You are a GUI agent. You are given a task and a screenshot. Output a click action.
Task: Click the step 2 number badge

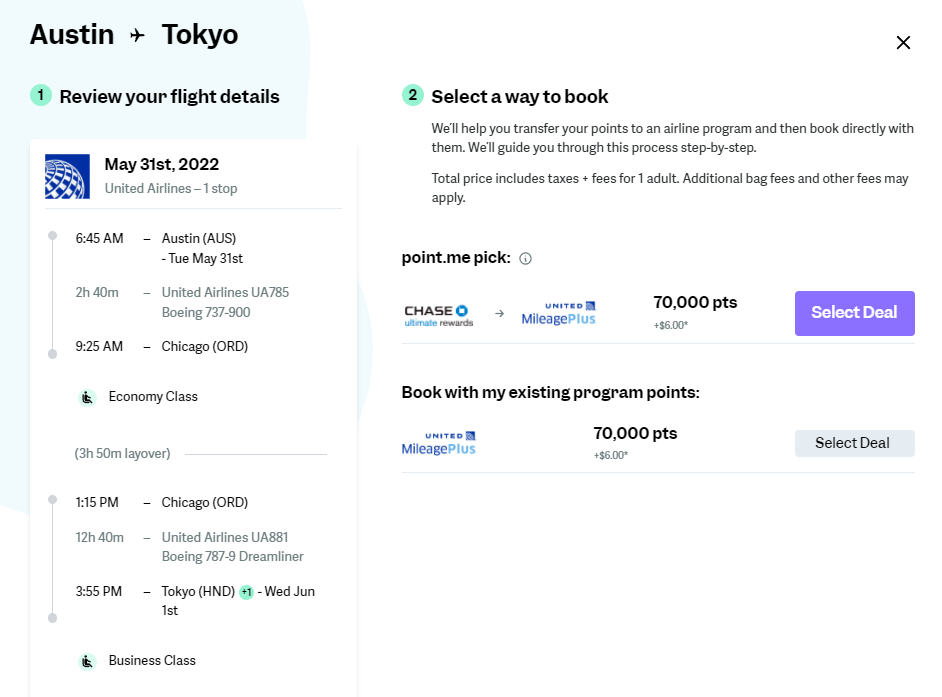412,96
